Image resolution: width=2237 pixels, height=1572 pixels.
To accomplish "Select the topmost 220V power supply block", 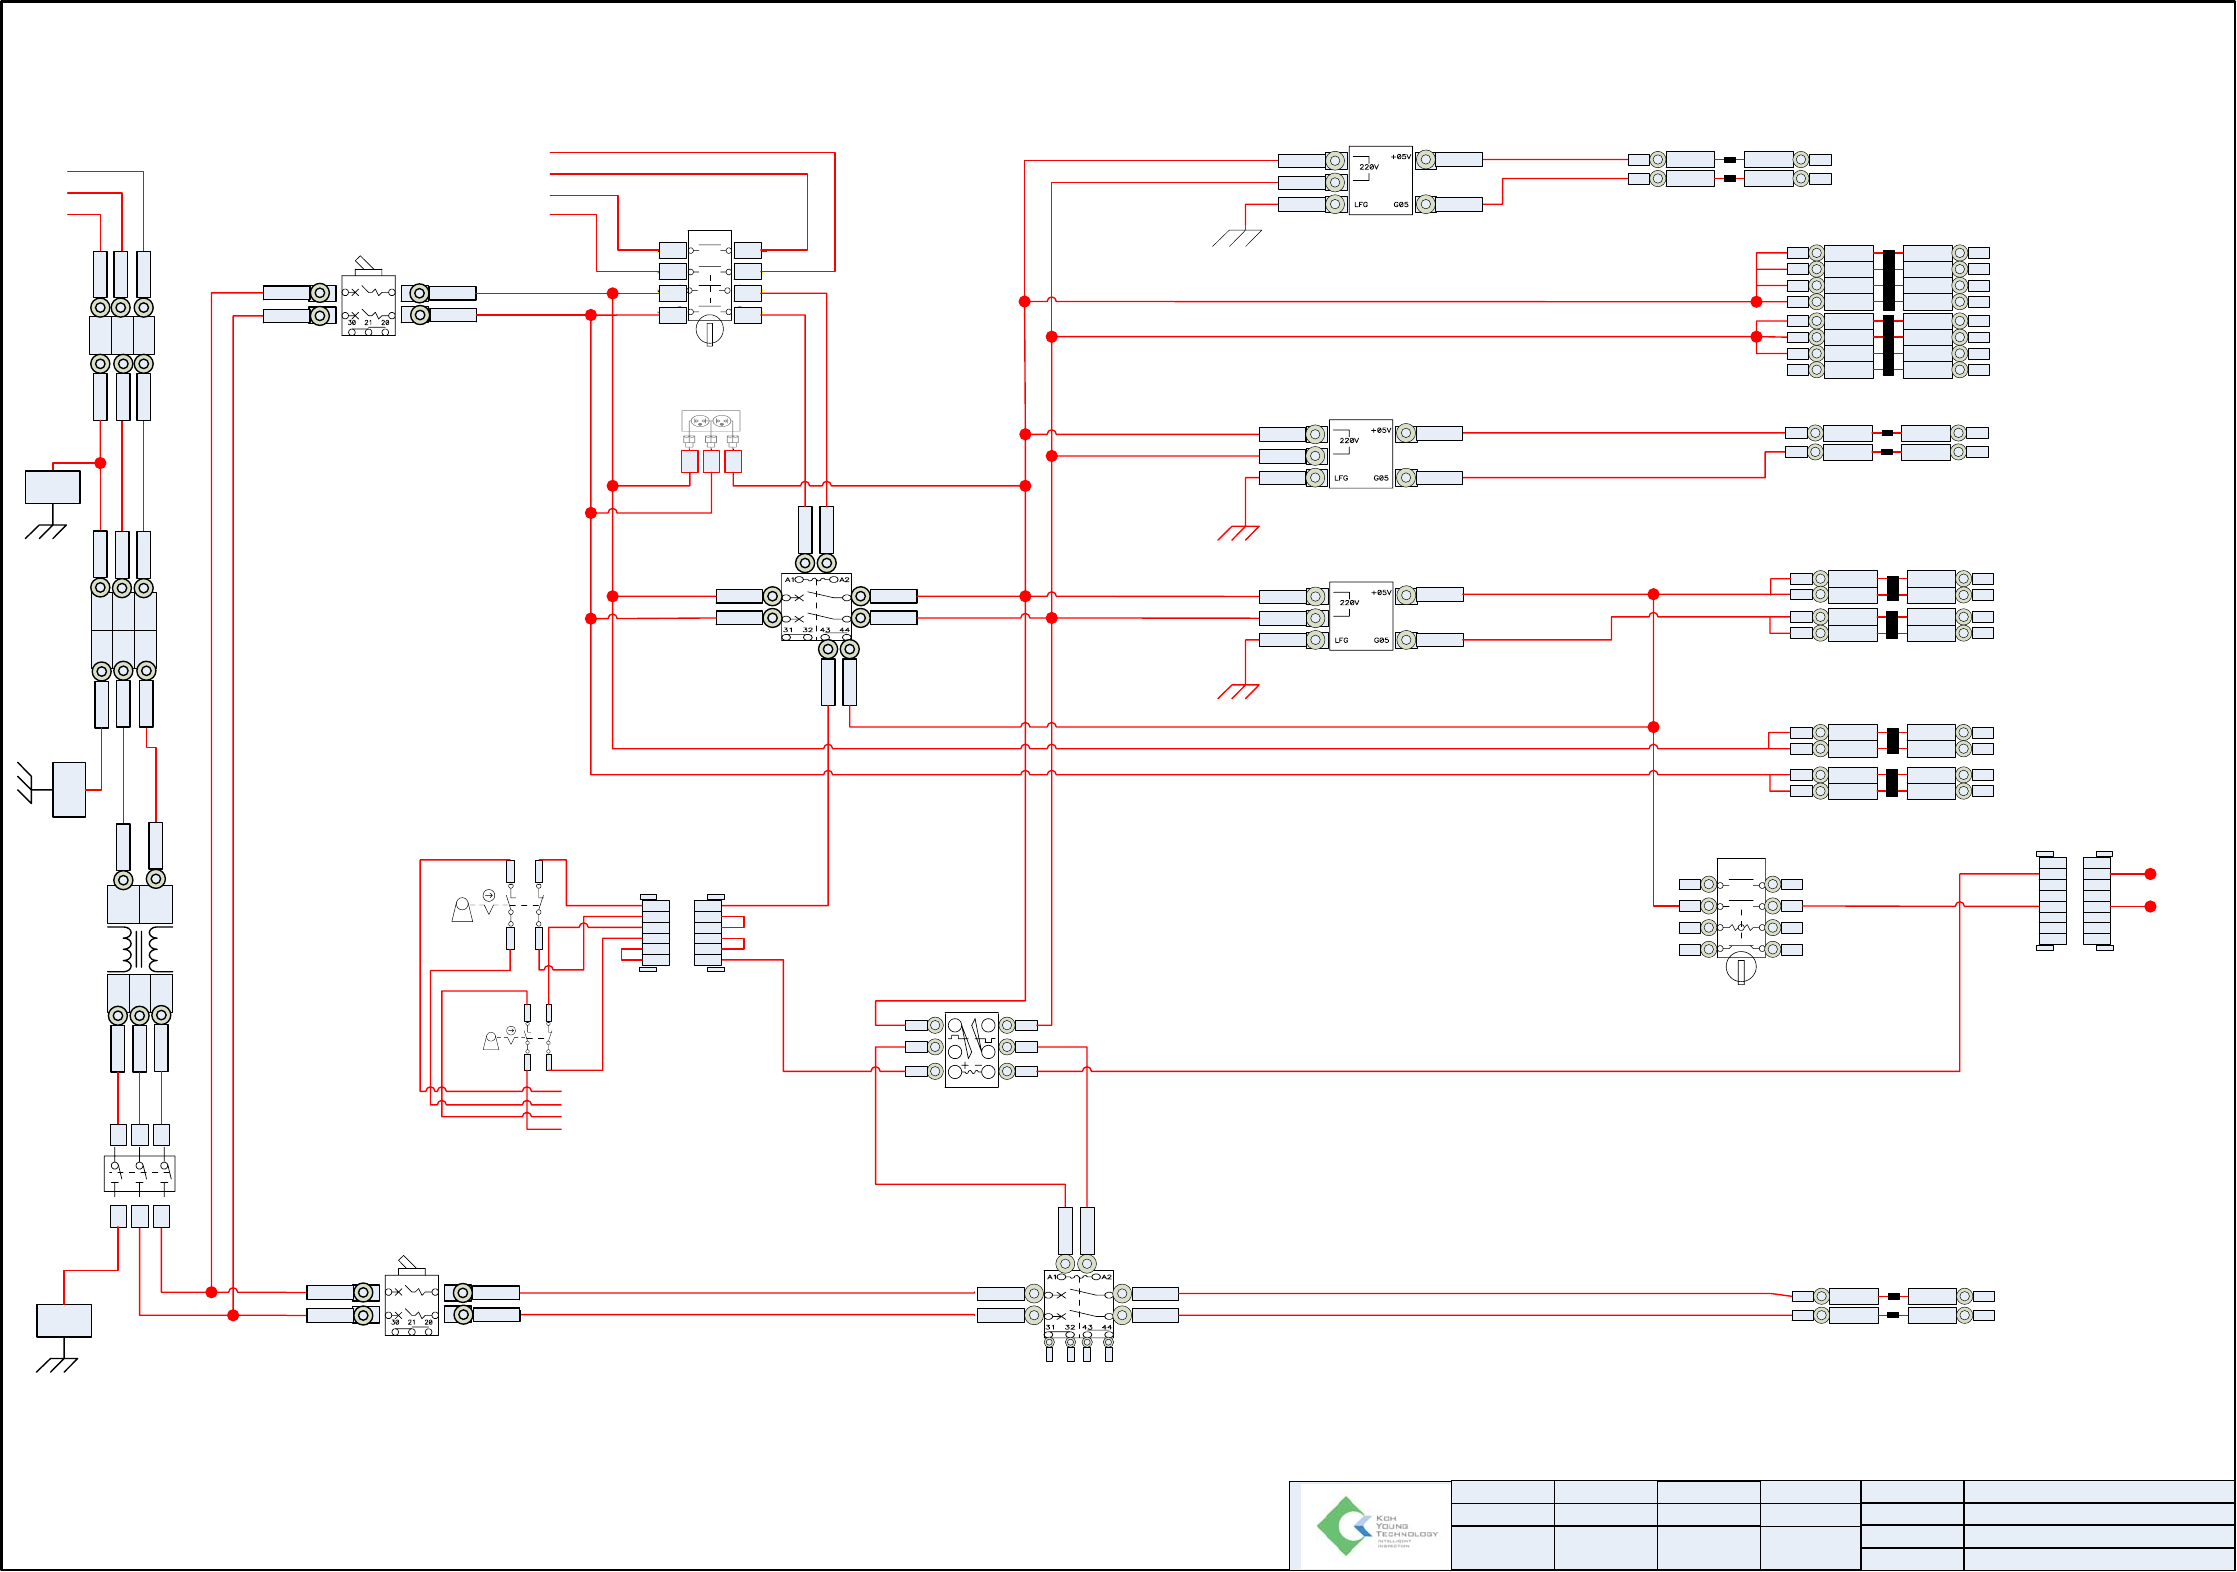I will click(1380, 181).
